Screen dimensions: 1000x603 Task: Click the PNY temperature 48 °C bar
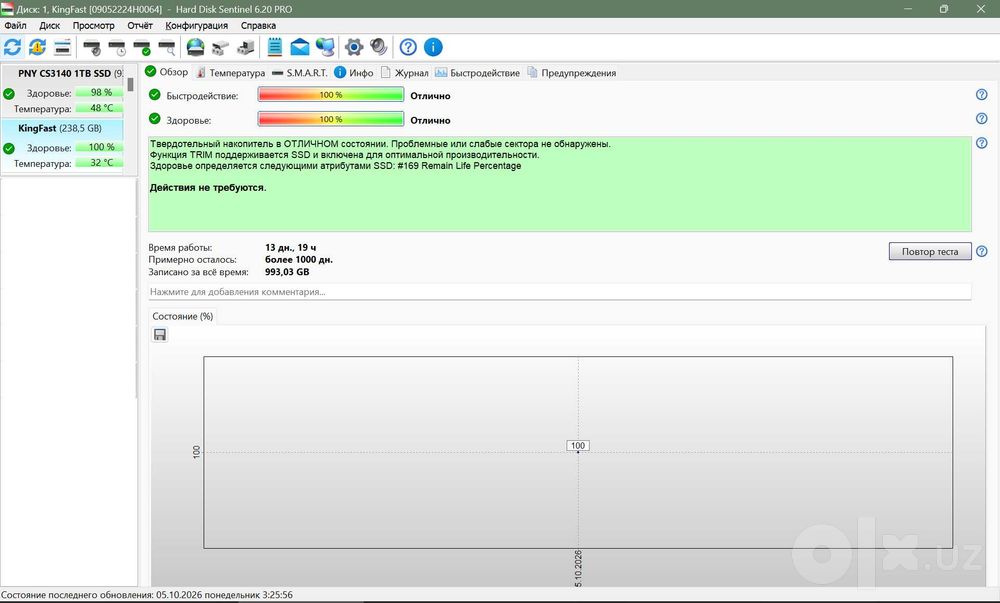(99, 108)
